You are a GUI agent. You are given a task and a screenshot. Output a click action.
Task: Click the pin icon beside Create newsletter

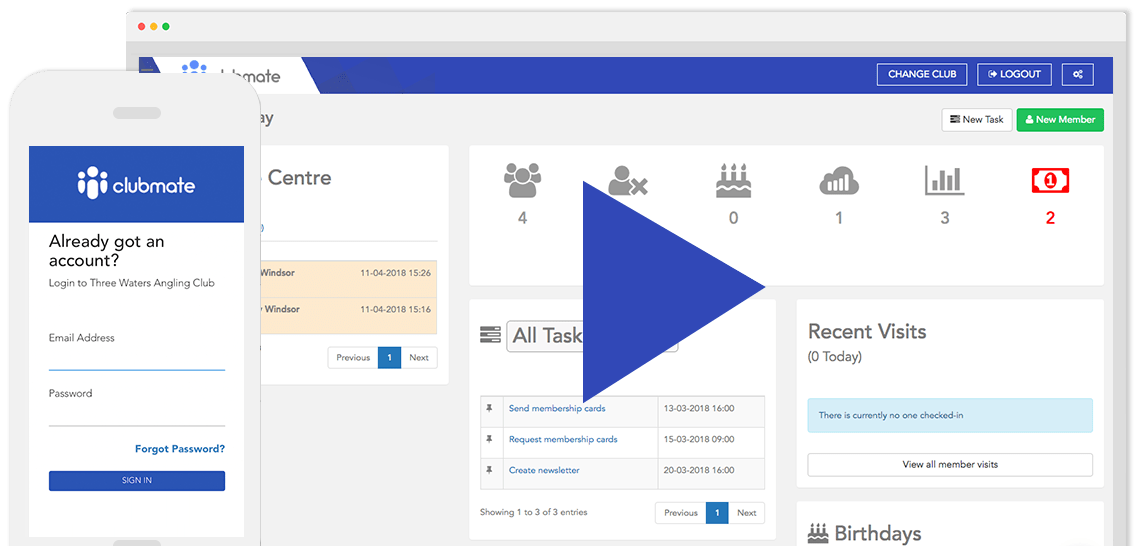click(489, 470)
